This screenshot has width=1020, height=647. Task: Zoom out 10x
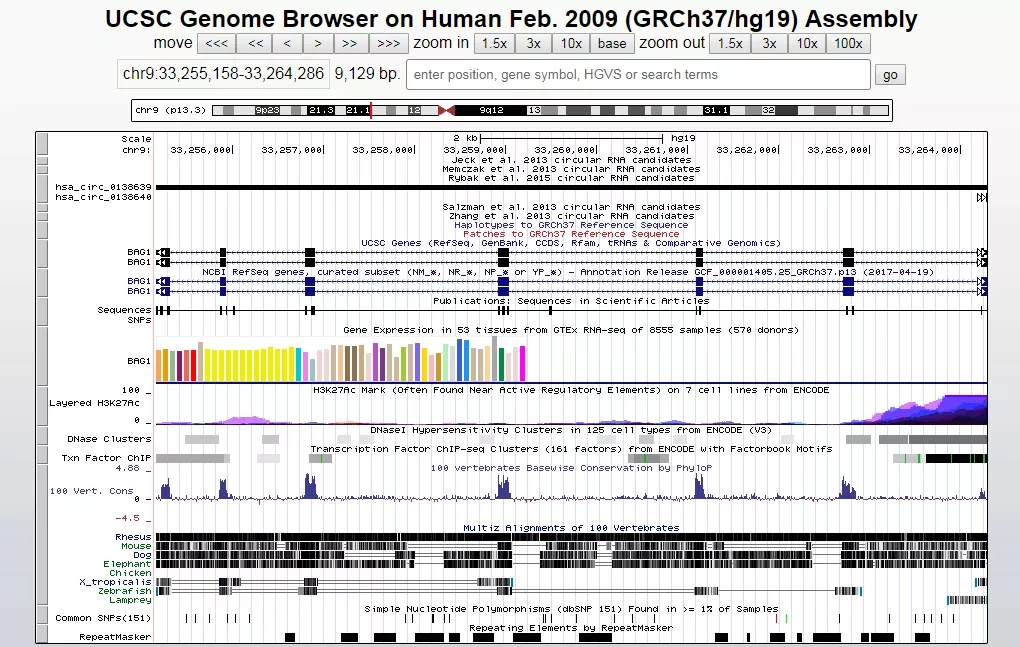click(x=807, y=44)
